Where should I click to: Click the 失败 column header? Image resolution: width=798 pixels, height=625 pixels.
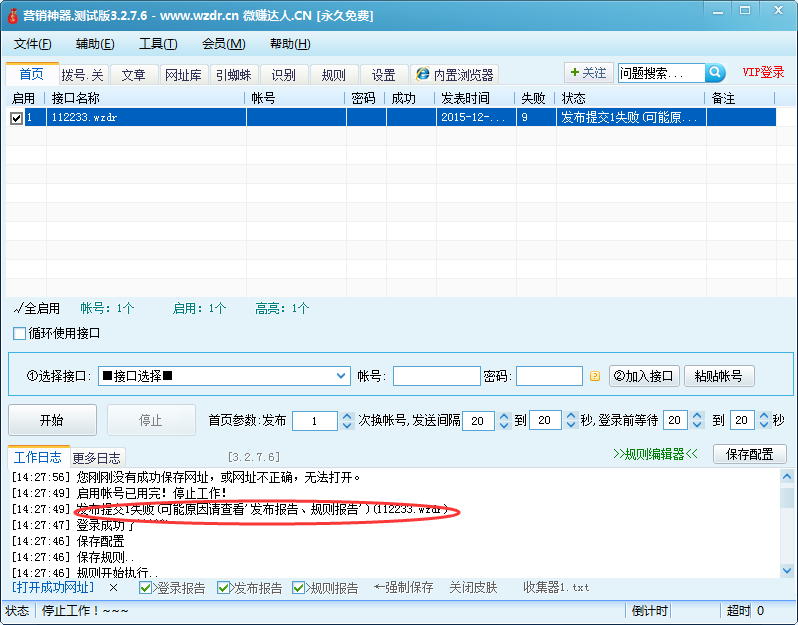click(535, 98)
